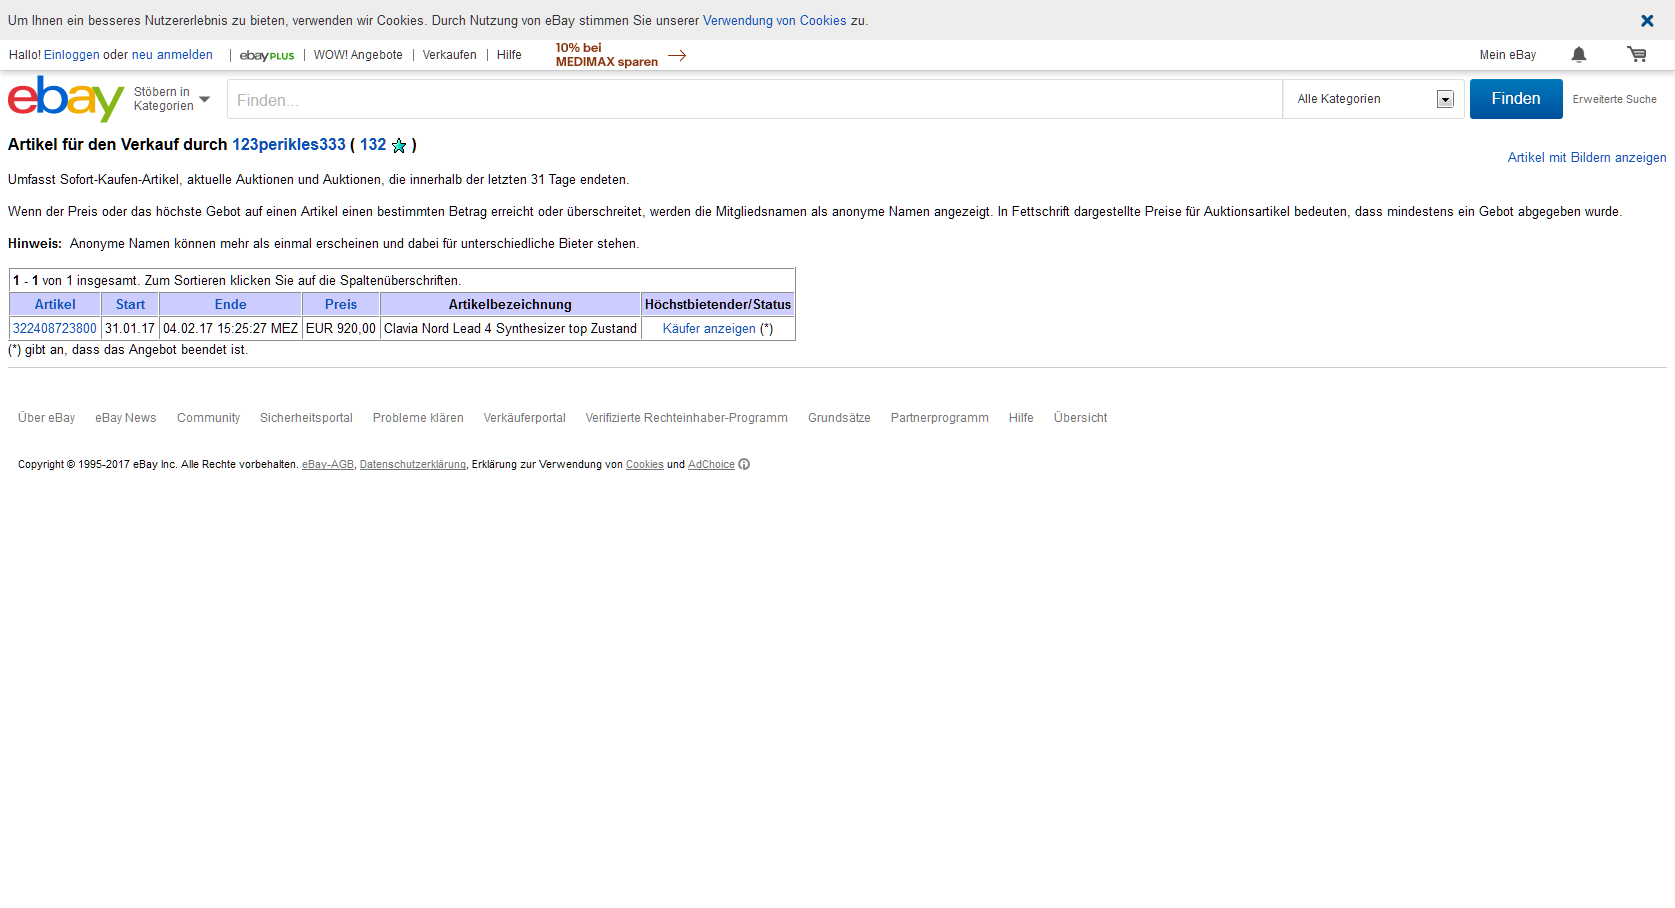Screen dimensions: 1675x908
Task: Open the Mein eBay menu
Action: point(1507,55)
